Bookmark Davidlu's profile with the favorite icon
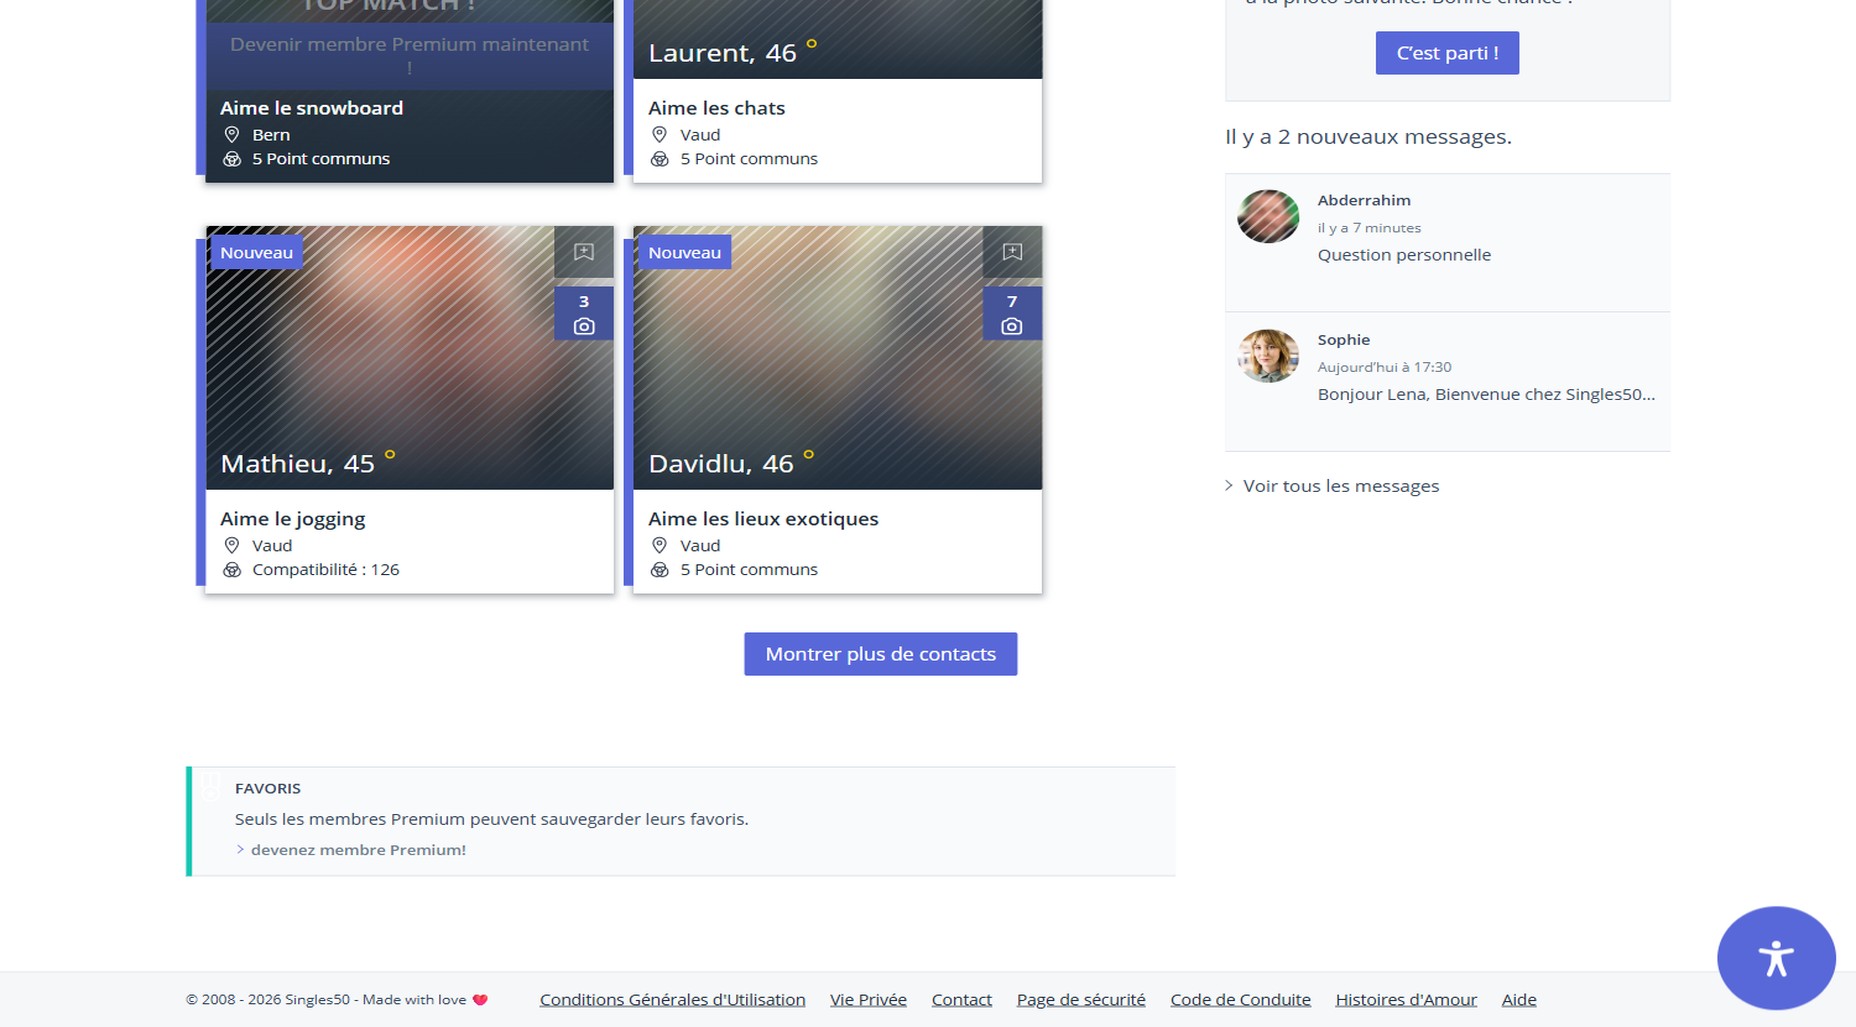The height and width of the screenshot is (1027, 1856). pos(1012,252)
